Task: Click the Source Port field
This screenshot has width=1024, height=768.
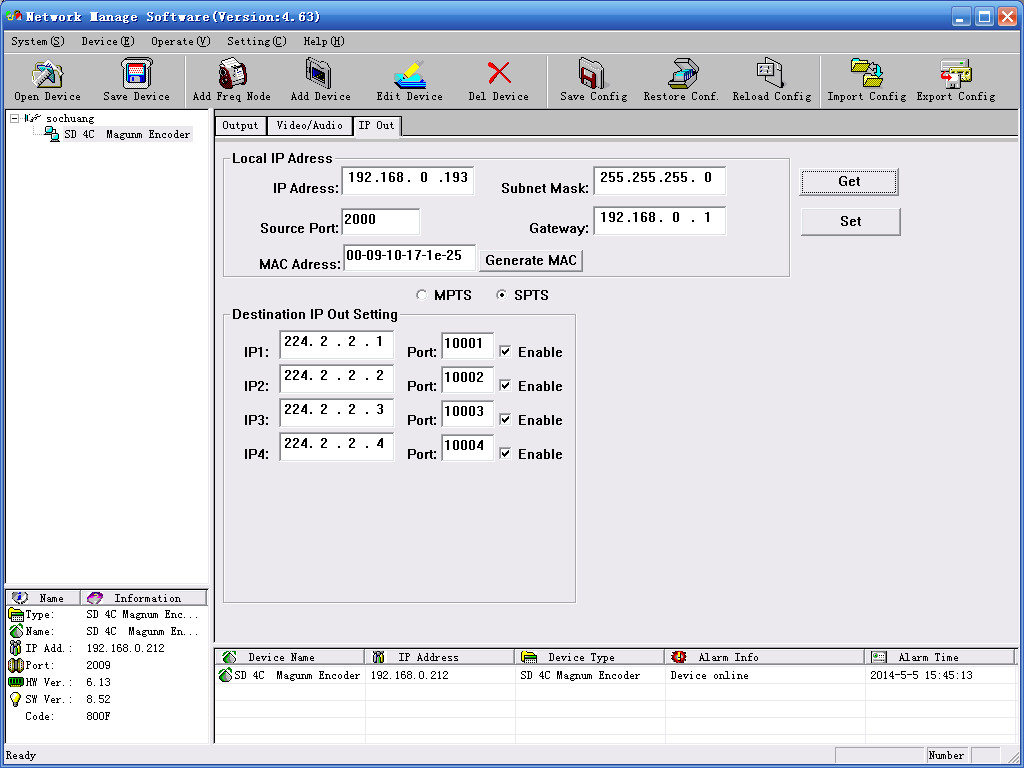Action: click(381, 221)
